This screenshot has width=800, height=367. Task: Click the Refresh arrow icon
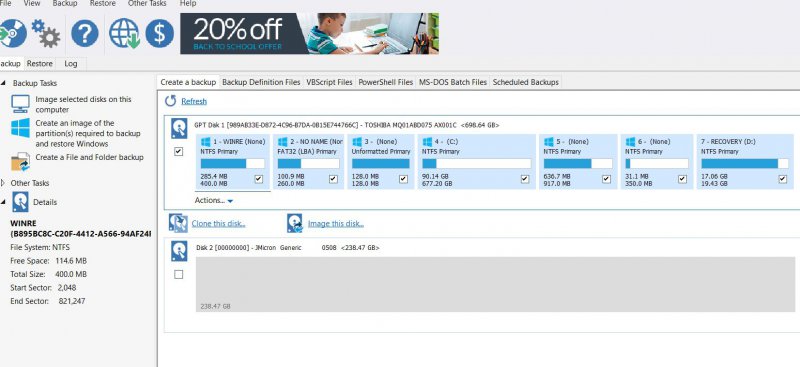coord(170,101)
